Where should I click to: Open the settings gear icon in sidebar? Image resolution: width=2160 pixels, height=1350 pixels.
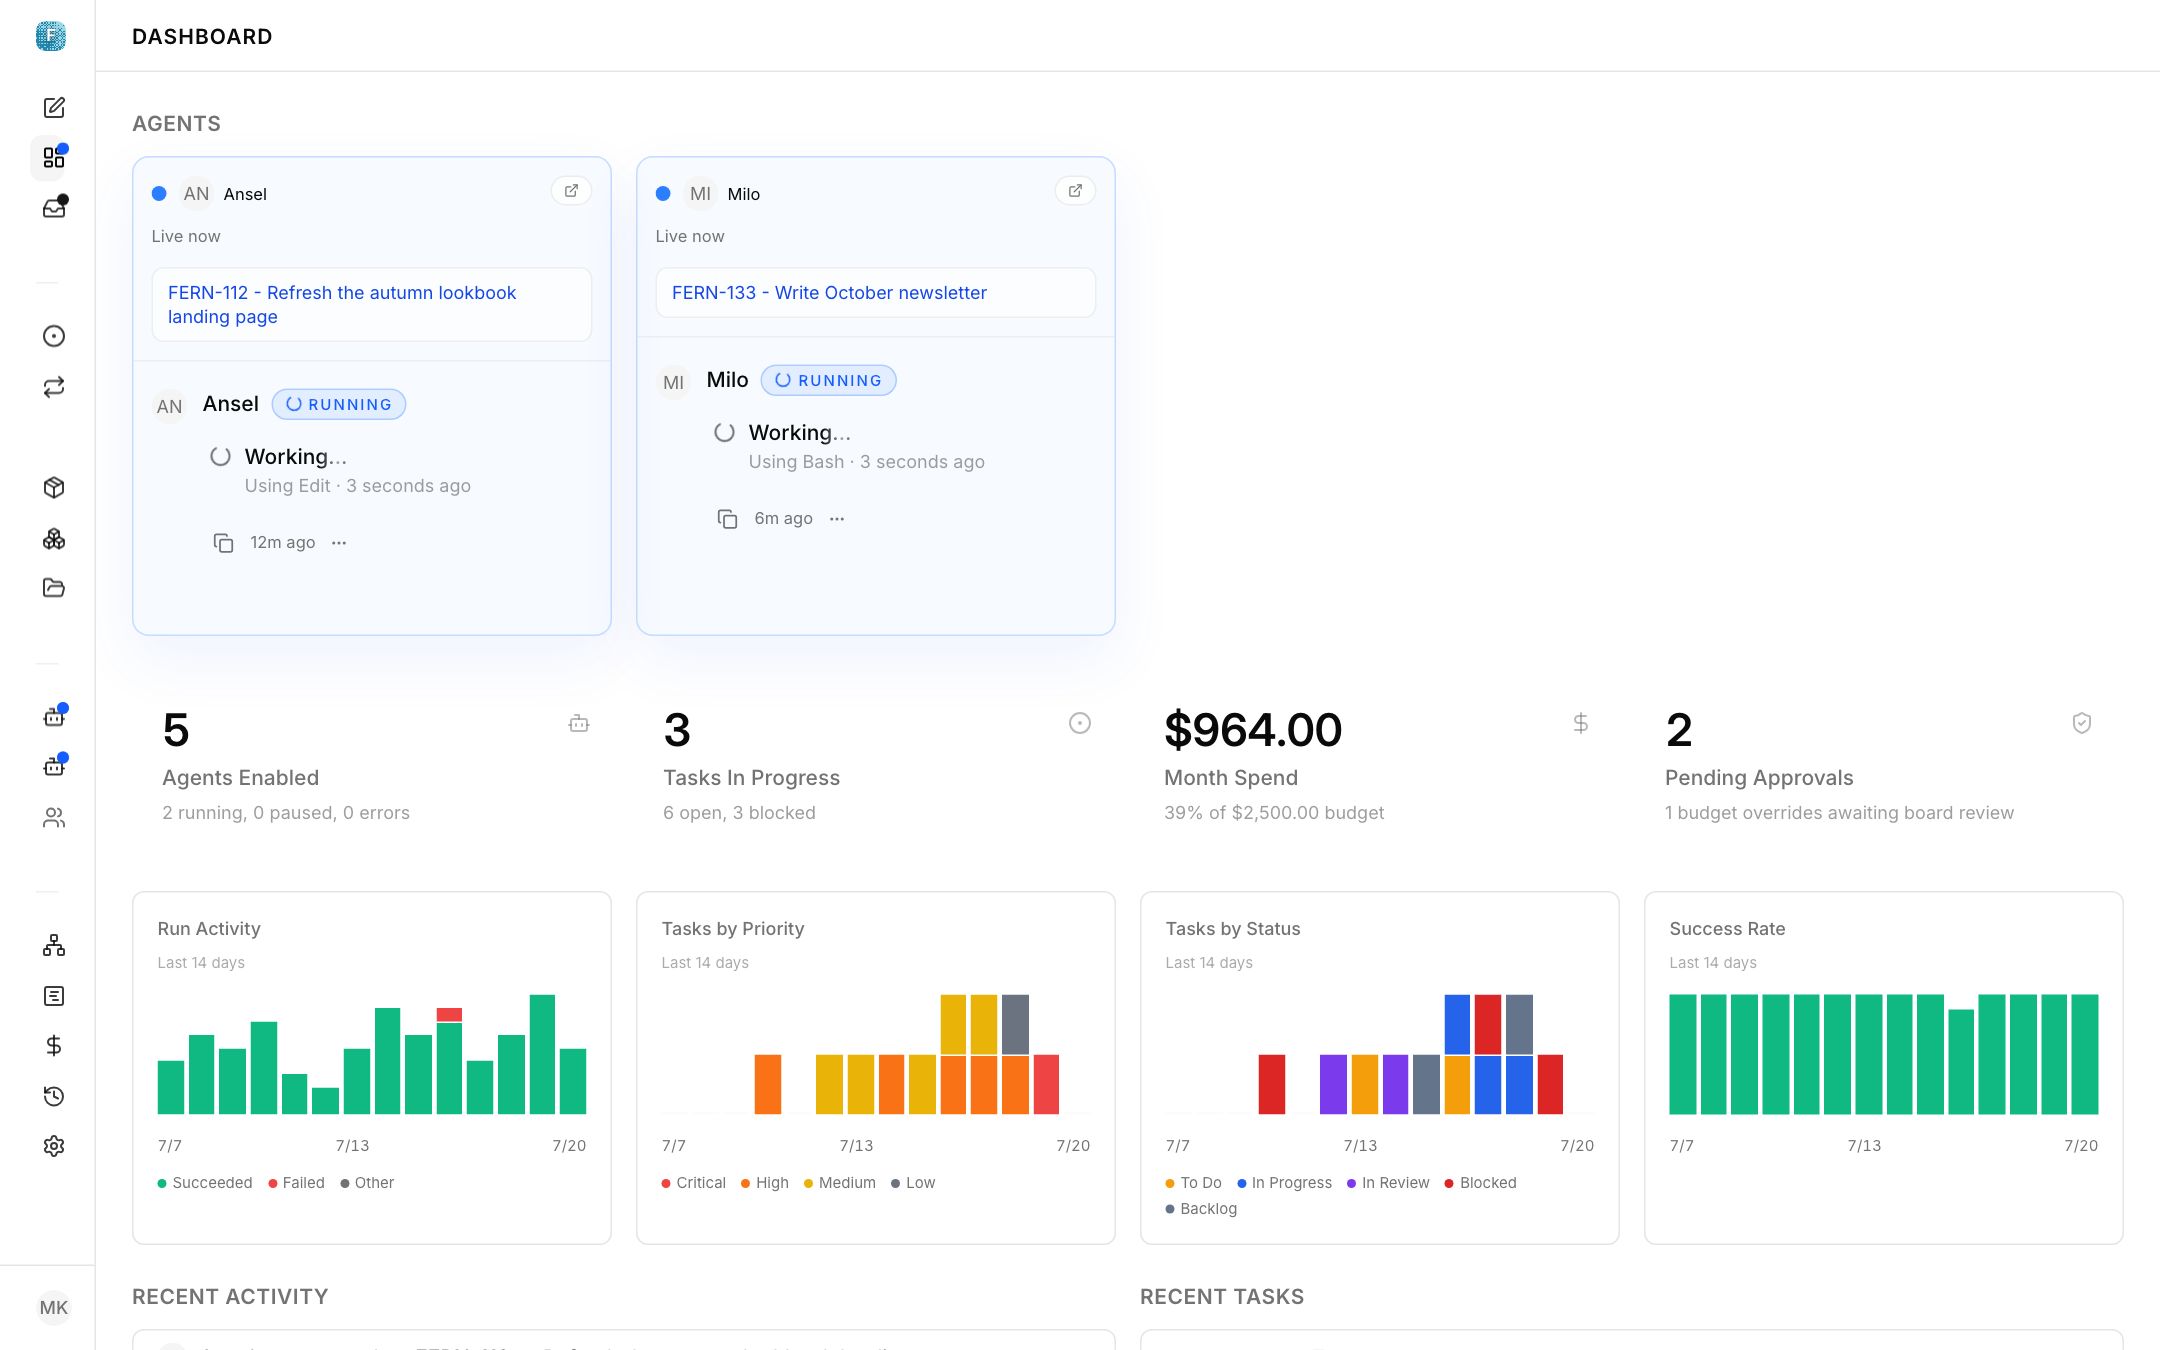(54, 1146)
